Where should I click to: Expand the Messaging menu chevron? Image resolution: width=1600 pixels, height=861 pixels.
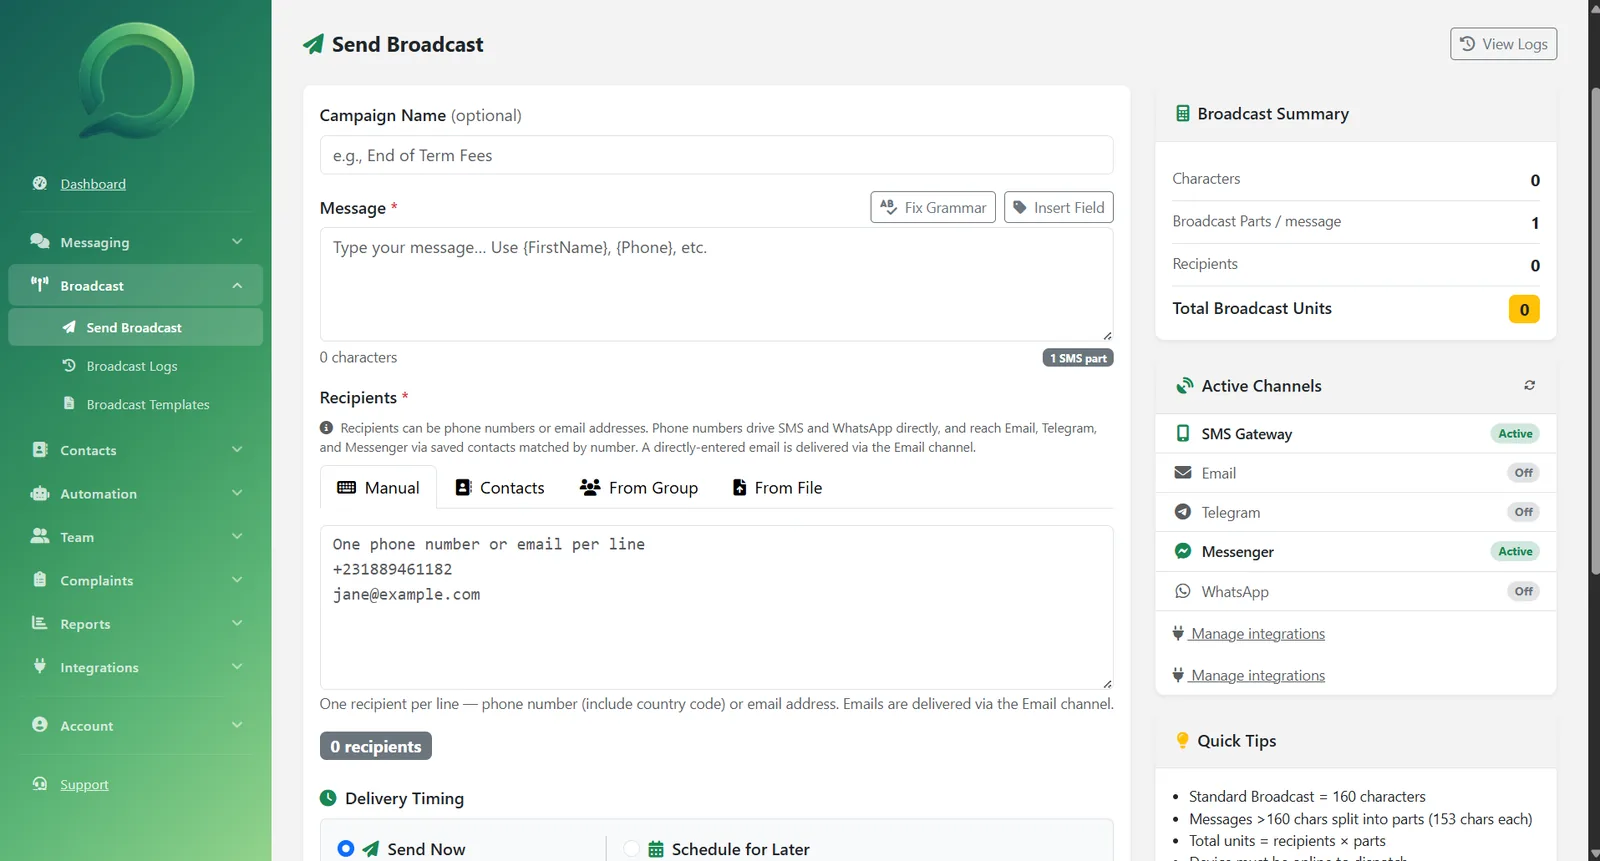click(x=237, y=241)
